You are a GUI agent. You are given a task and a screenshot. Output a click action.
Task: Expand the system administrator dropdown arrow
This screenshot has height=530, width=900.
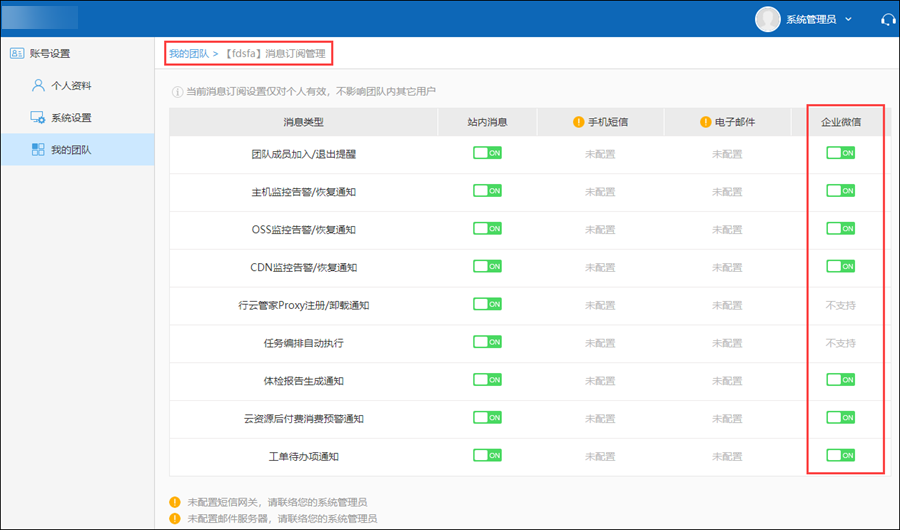click(x=849, y=19)
